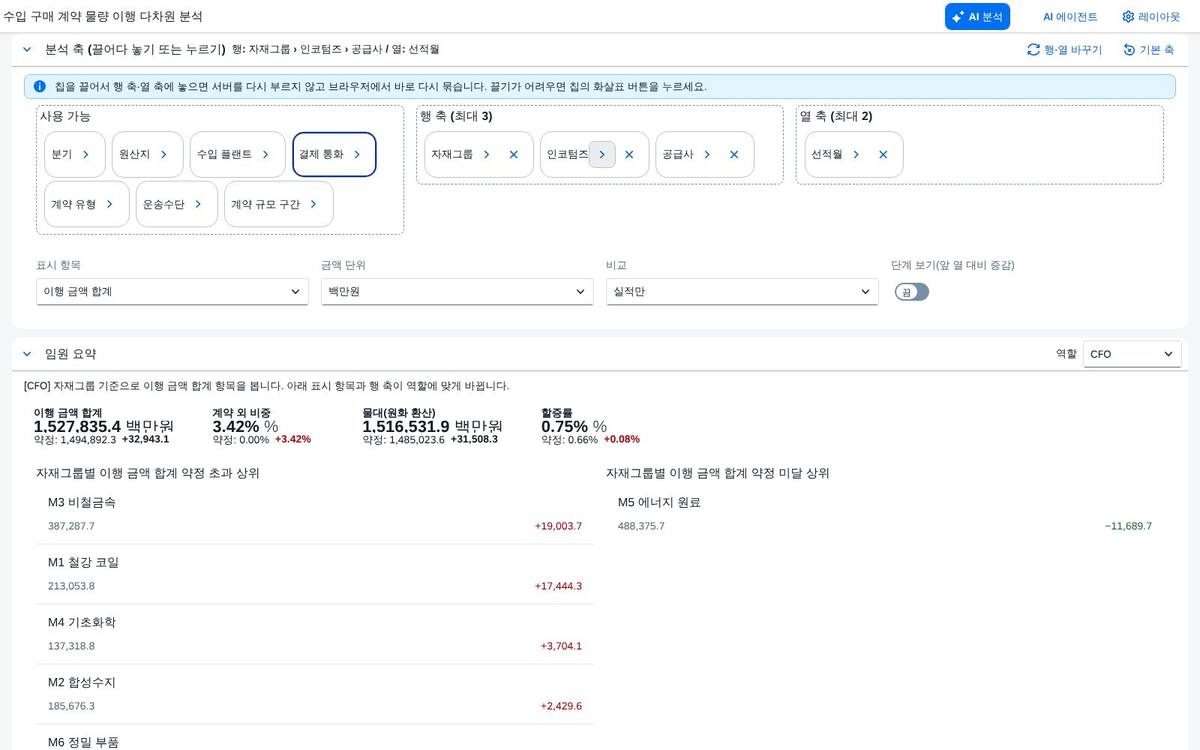Click the AI 분석 sparkle button

(x=977, y=17)
